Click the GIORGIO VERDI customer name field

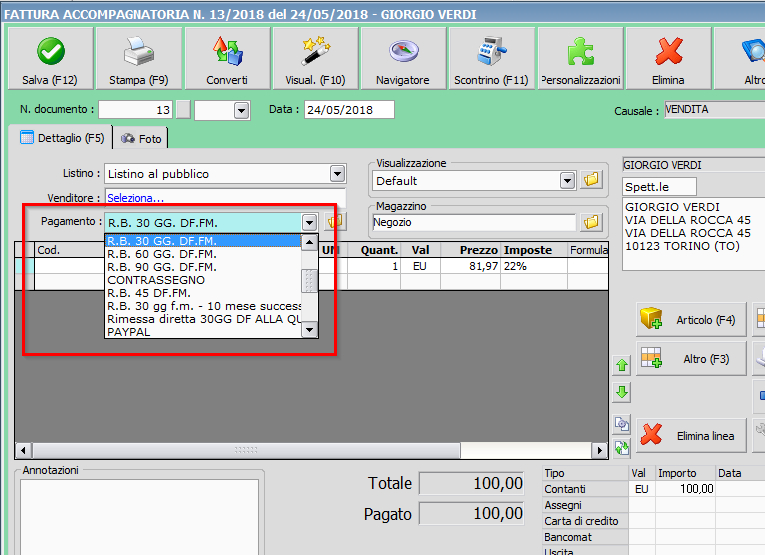tap(694, 165)
